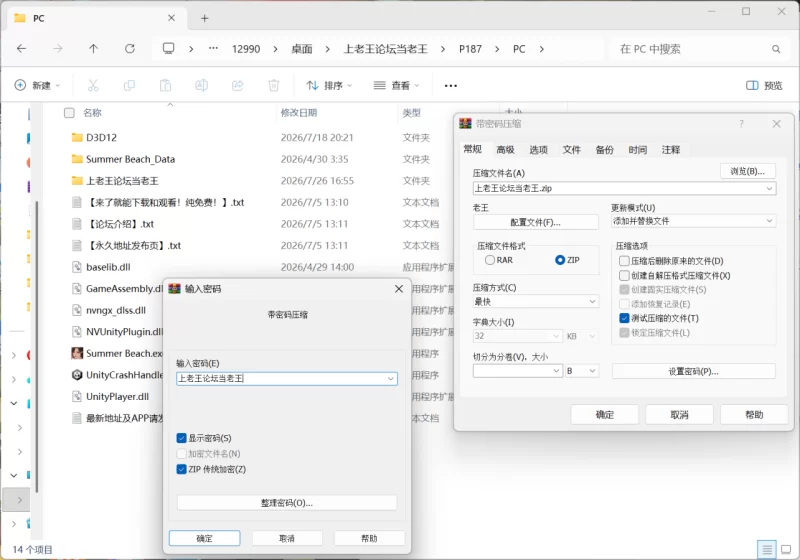
Task: Click 帮助 in the password dialog
Action: point(369,538)
